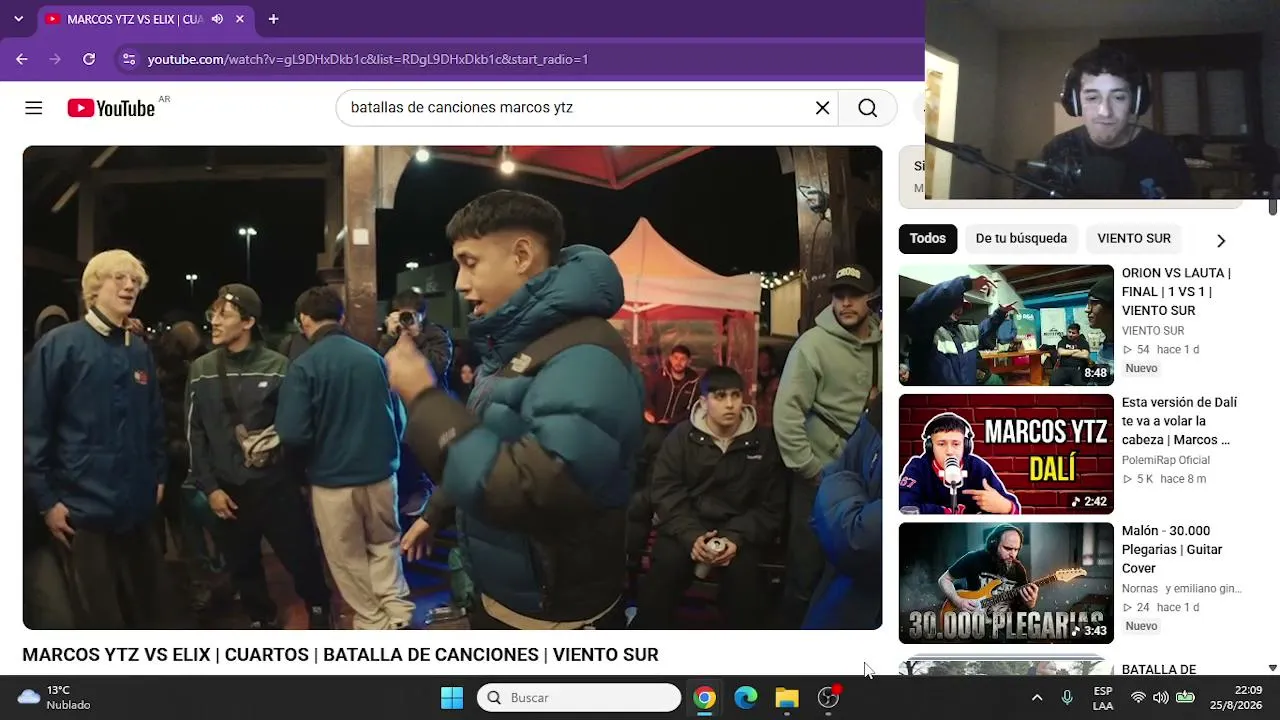1280x720 pixels.
Task: Open the volume tray icon
Action: 1161,698
